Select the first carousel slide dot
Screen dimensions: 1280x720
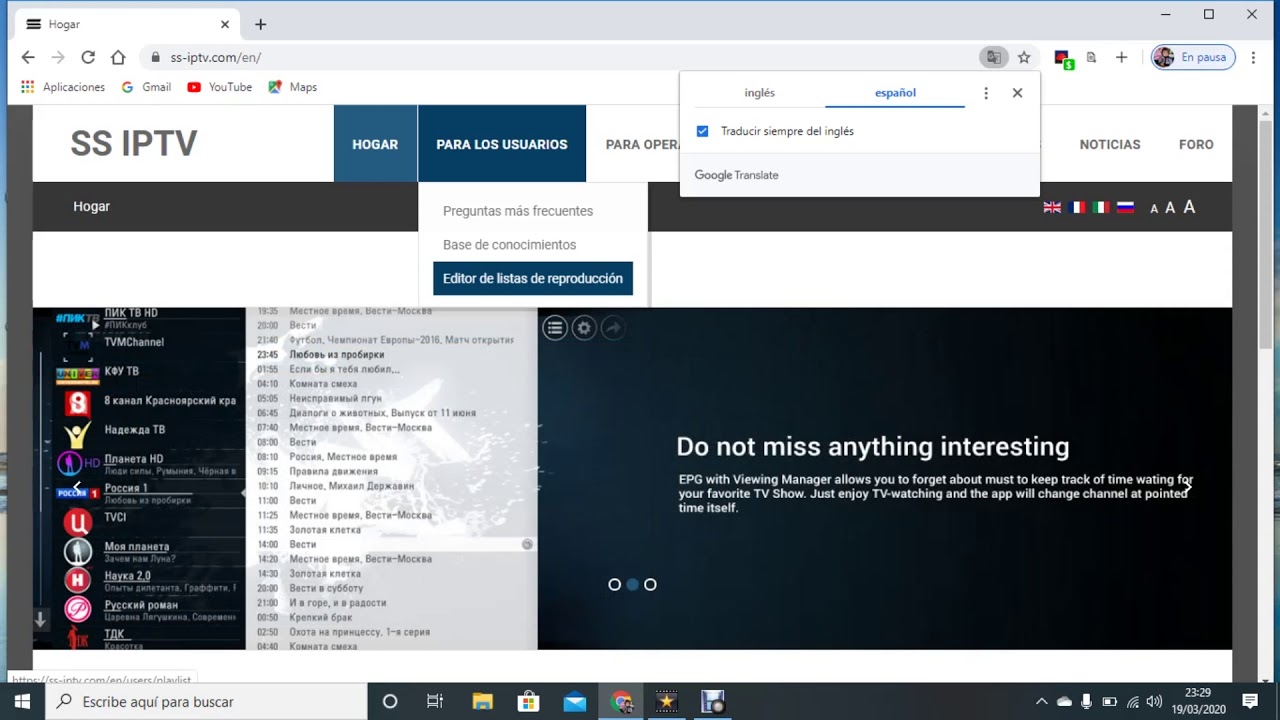coord(614,584)
